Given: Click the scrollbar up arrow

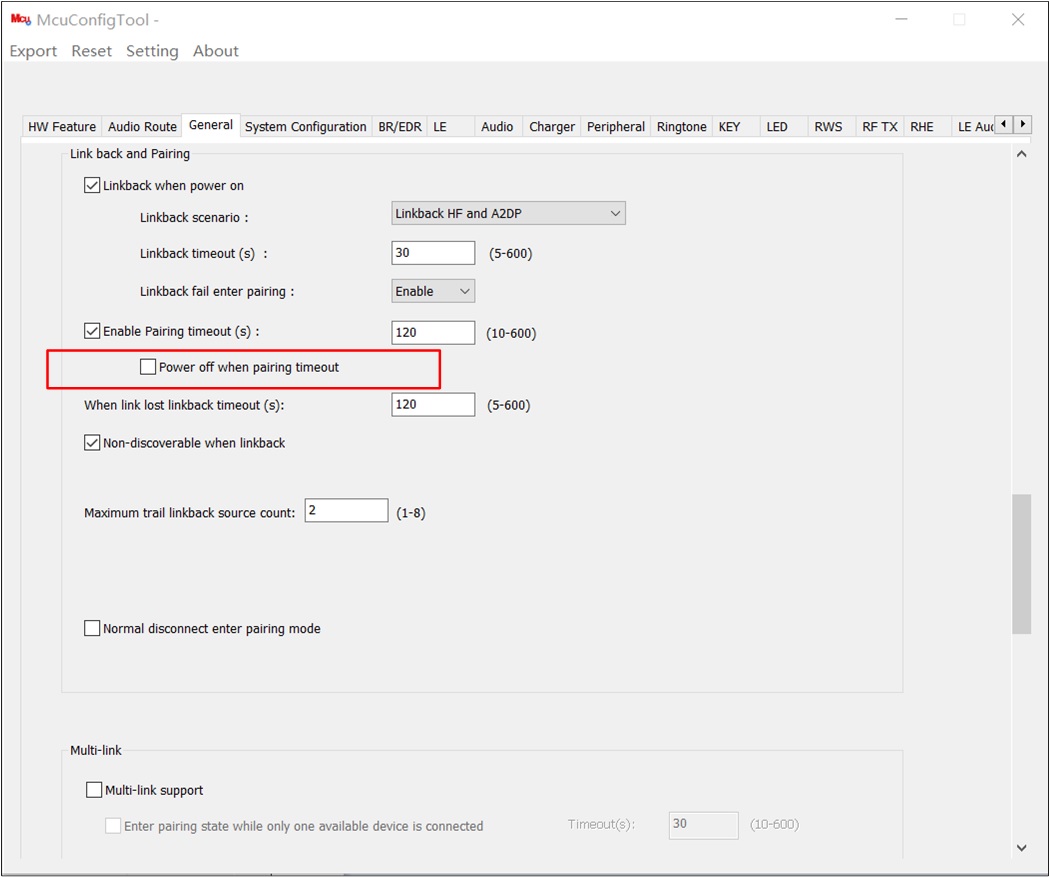Looking at the screenshot, I should pyautogui.click(x=1021, y=154).
